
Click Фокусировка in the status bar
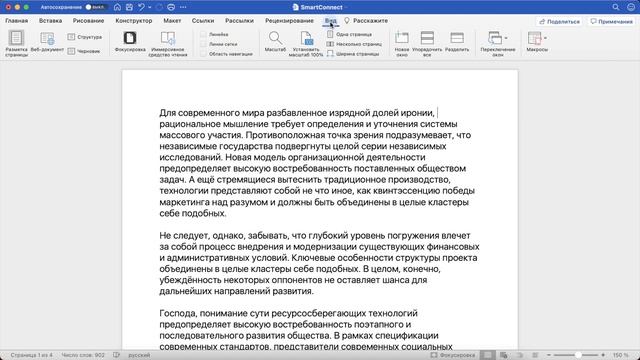(453, 355)
